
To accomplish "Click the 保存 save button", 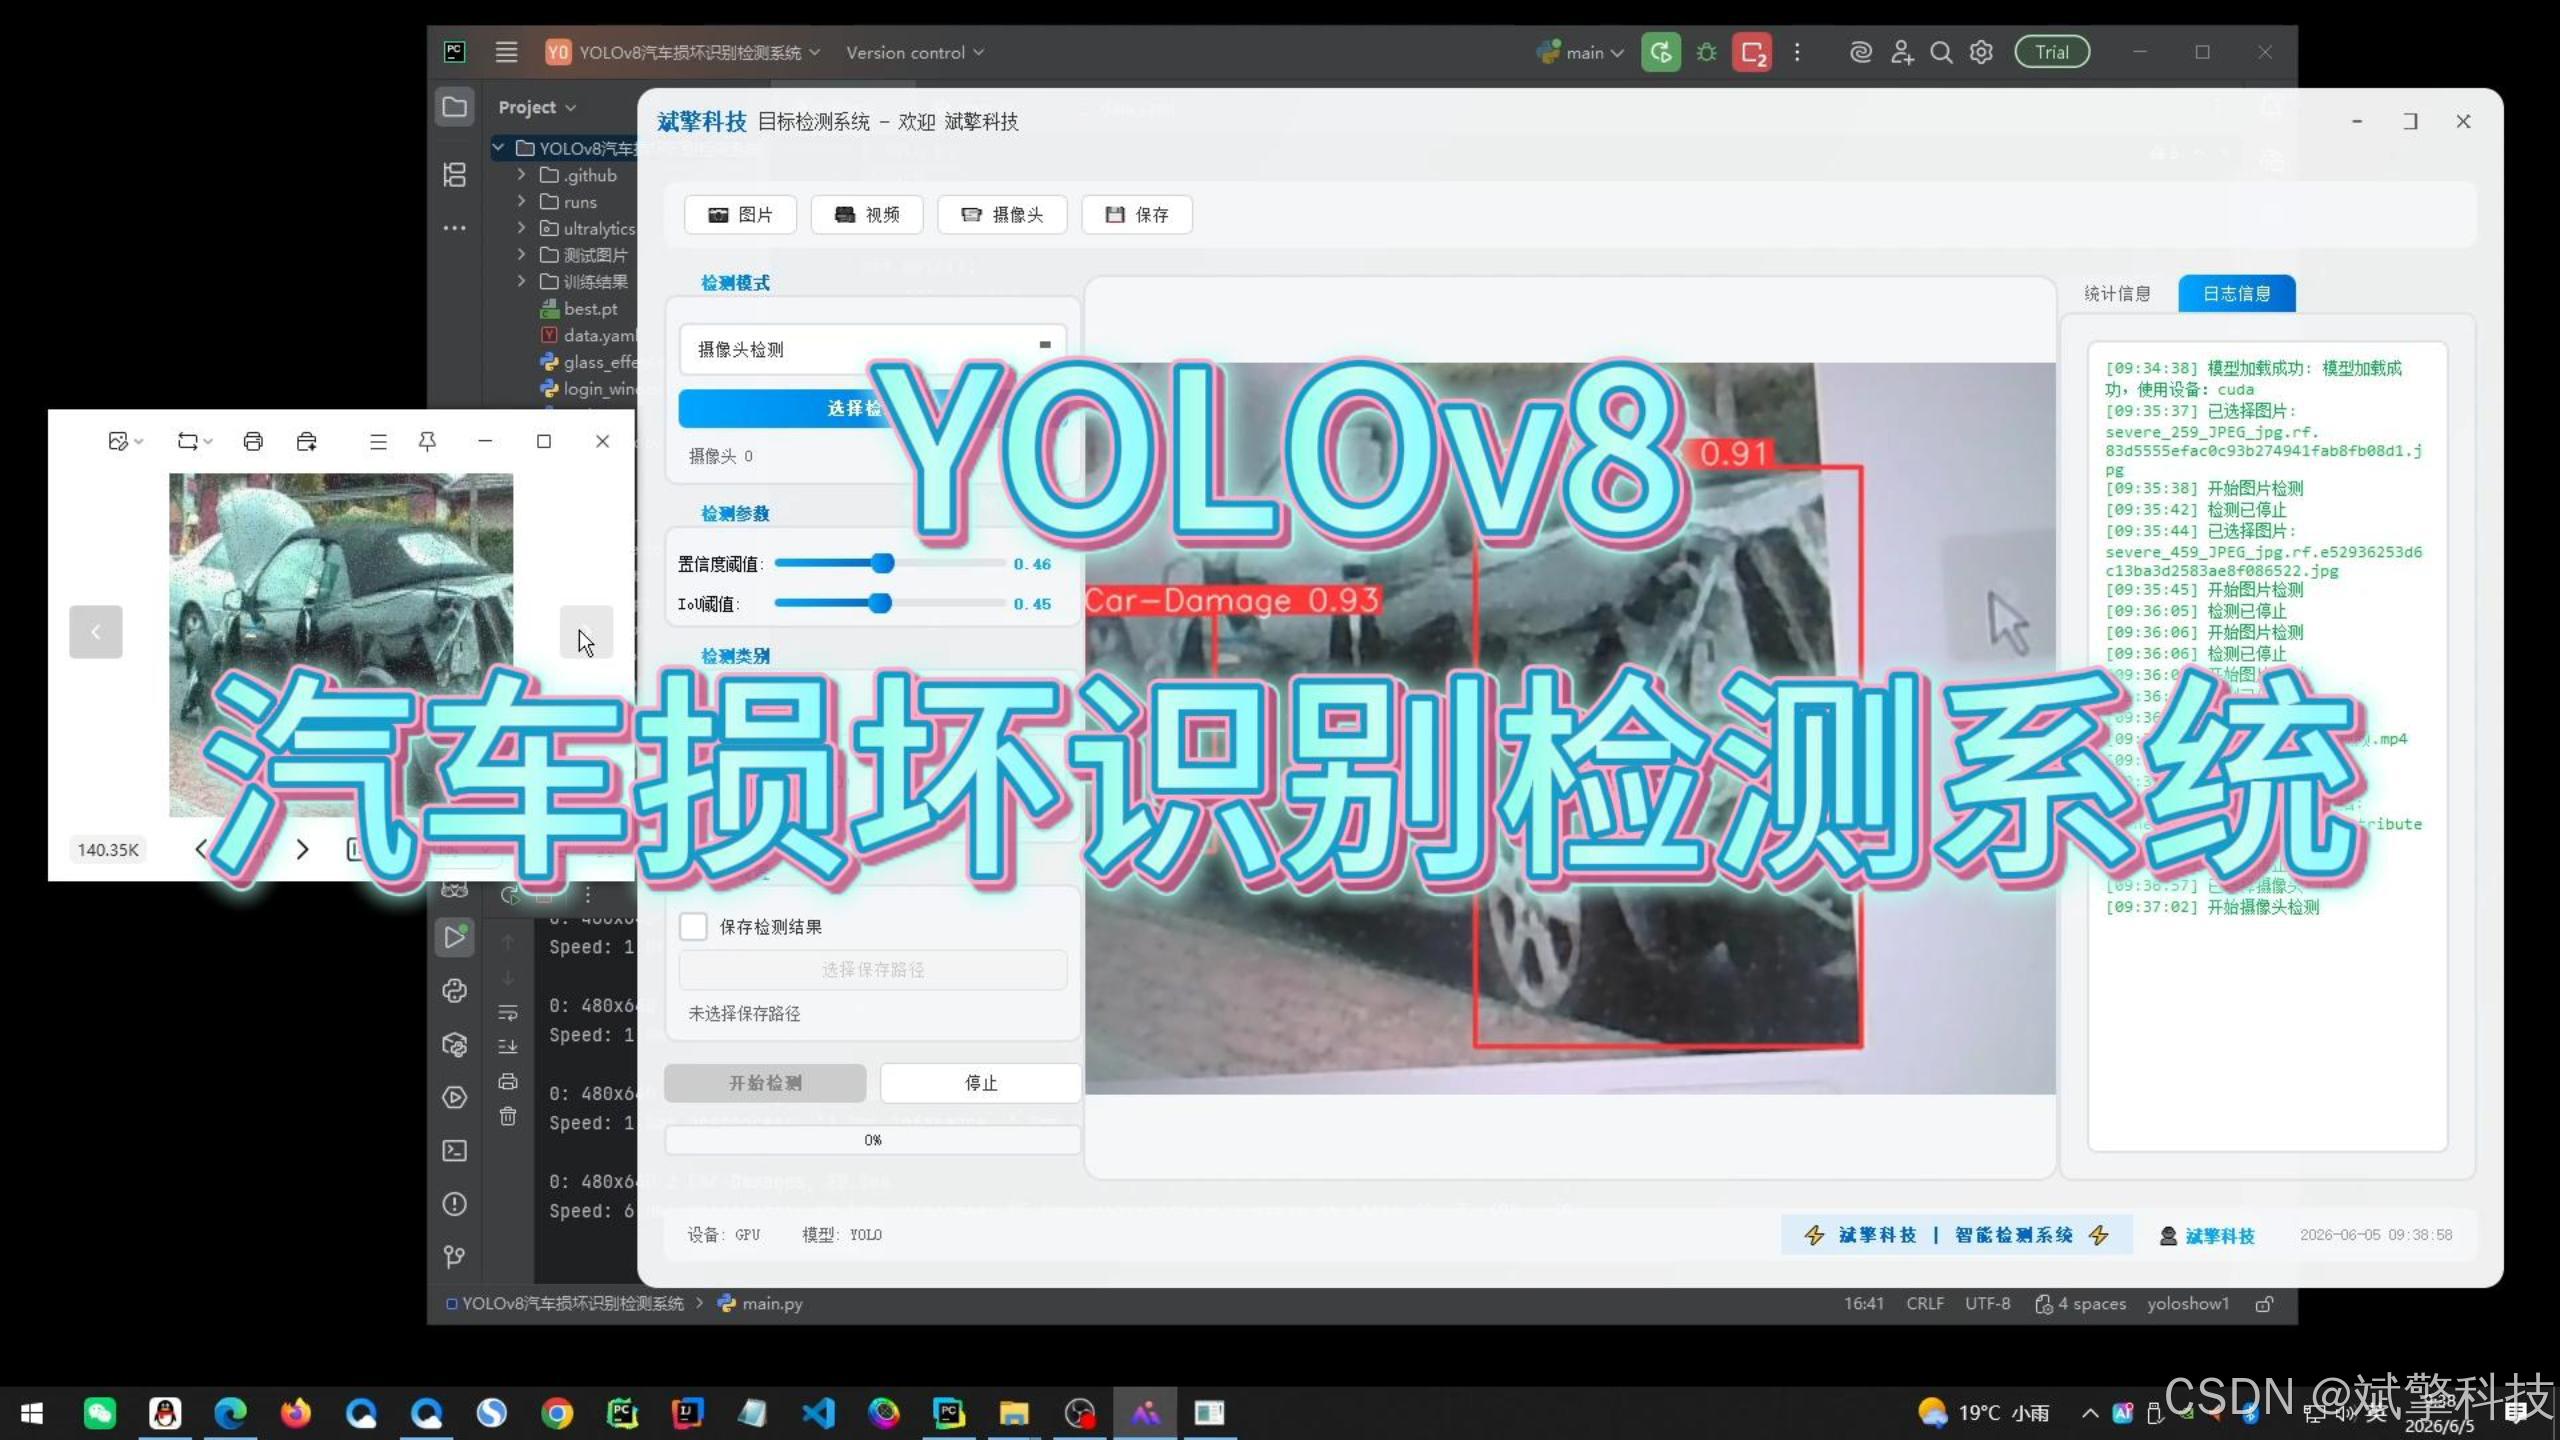I will point(1137,214).
